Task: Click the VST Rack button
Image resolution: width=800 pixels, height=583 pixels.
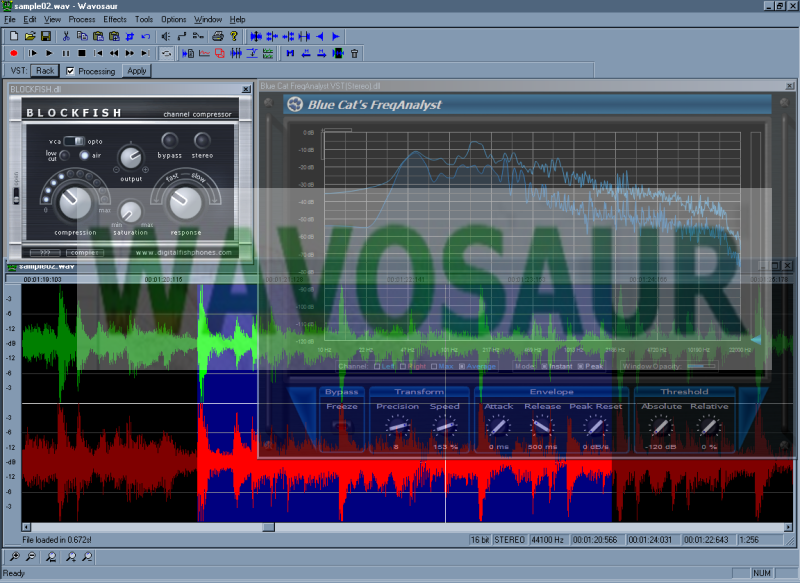Action: [x=45, y=71]
